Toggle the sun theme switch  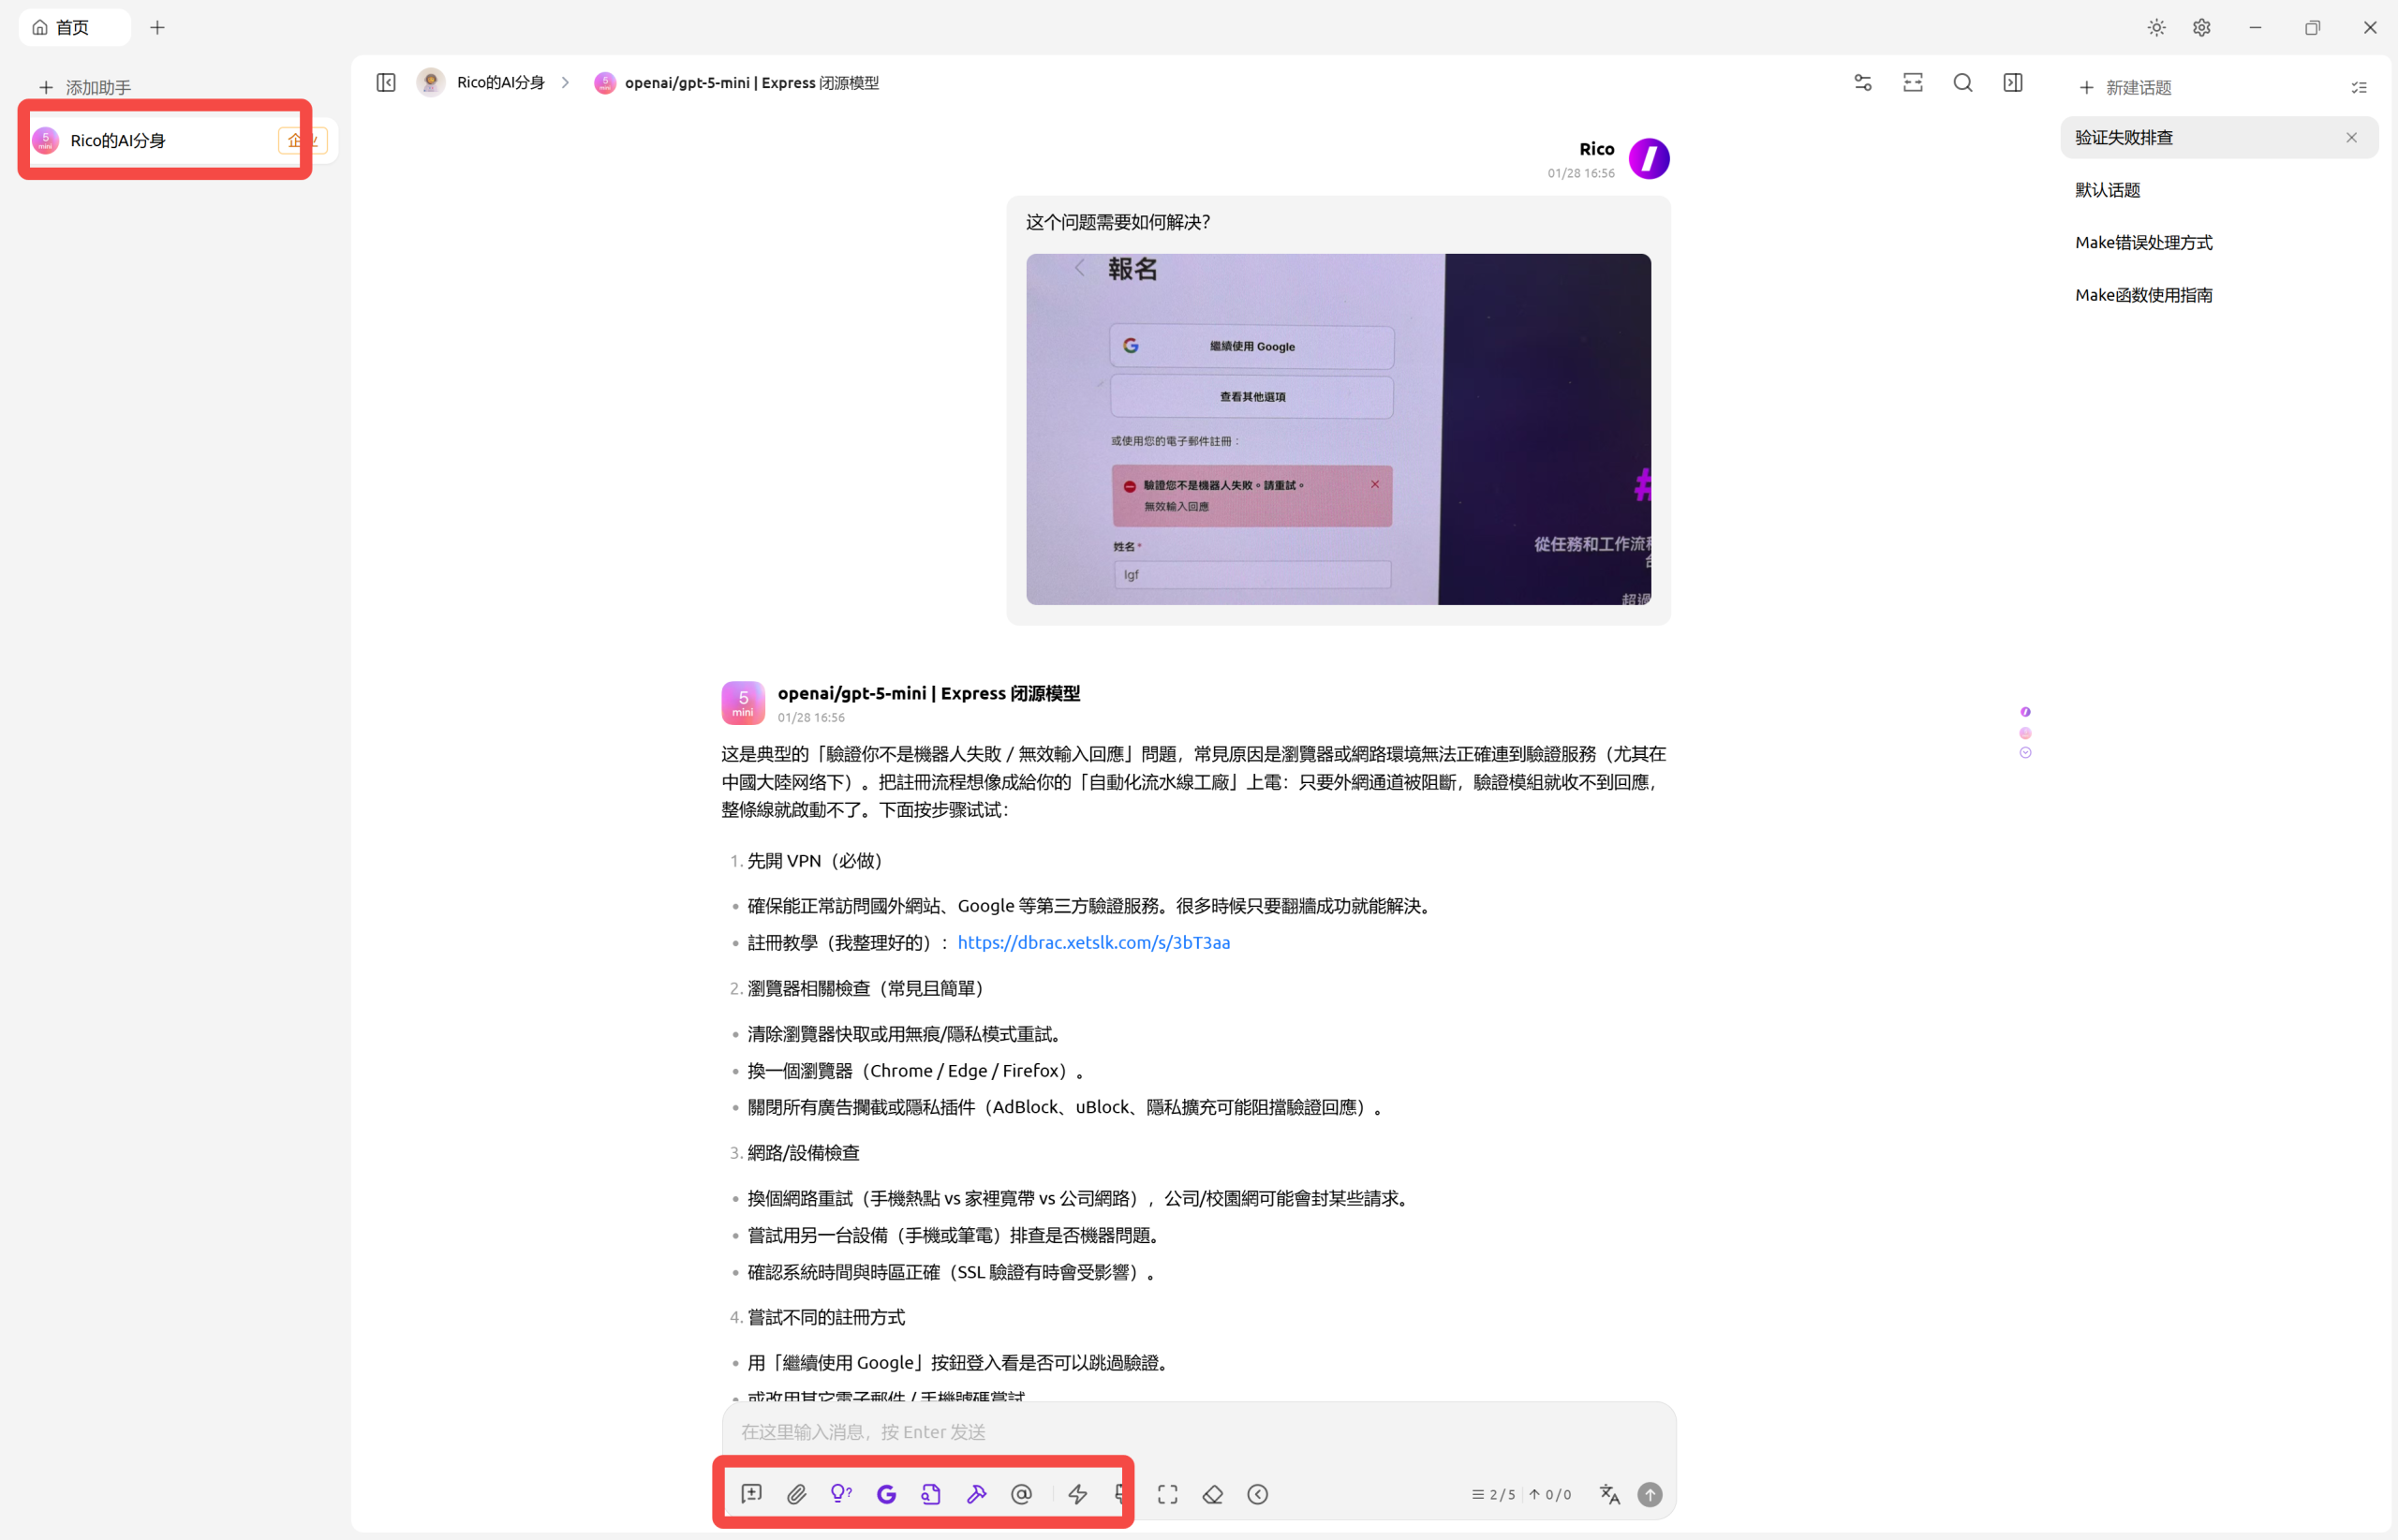click(x=2156, y=28)
